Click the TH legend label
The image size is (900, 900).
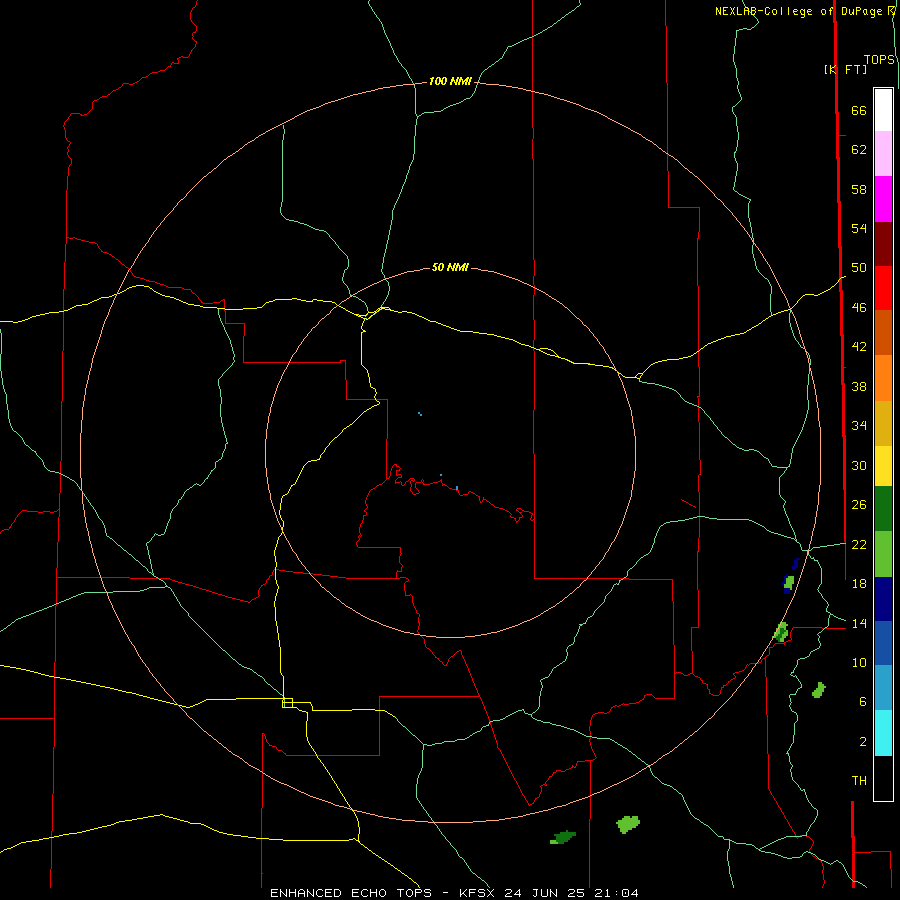pyautogui.click(x=859, y=781)
